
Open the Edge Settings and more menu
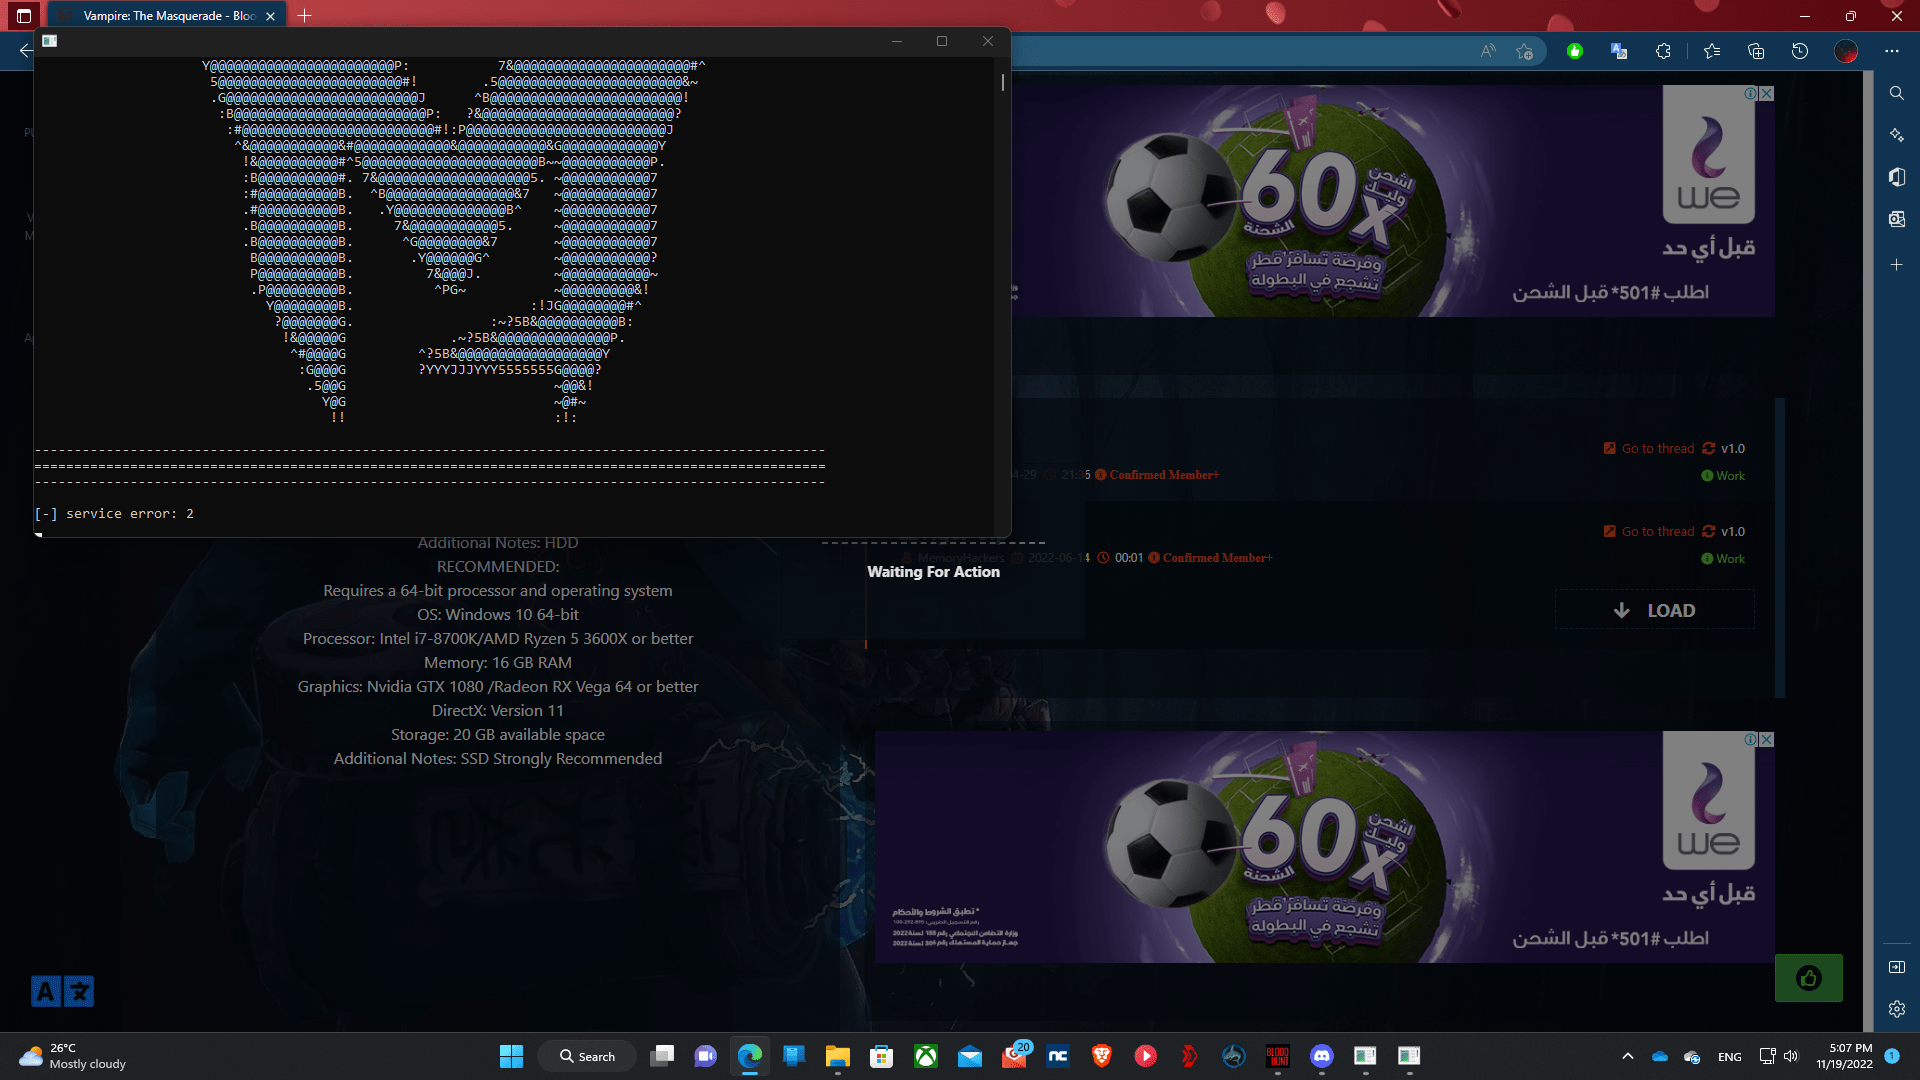[x=1892, y=51]
